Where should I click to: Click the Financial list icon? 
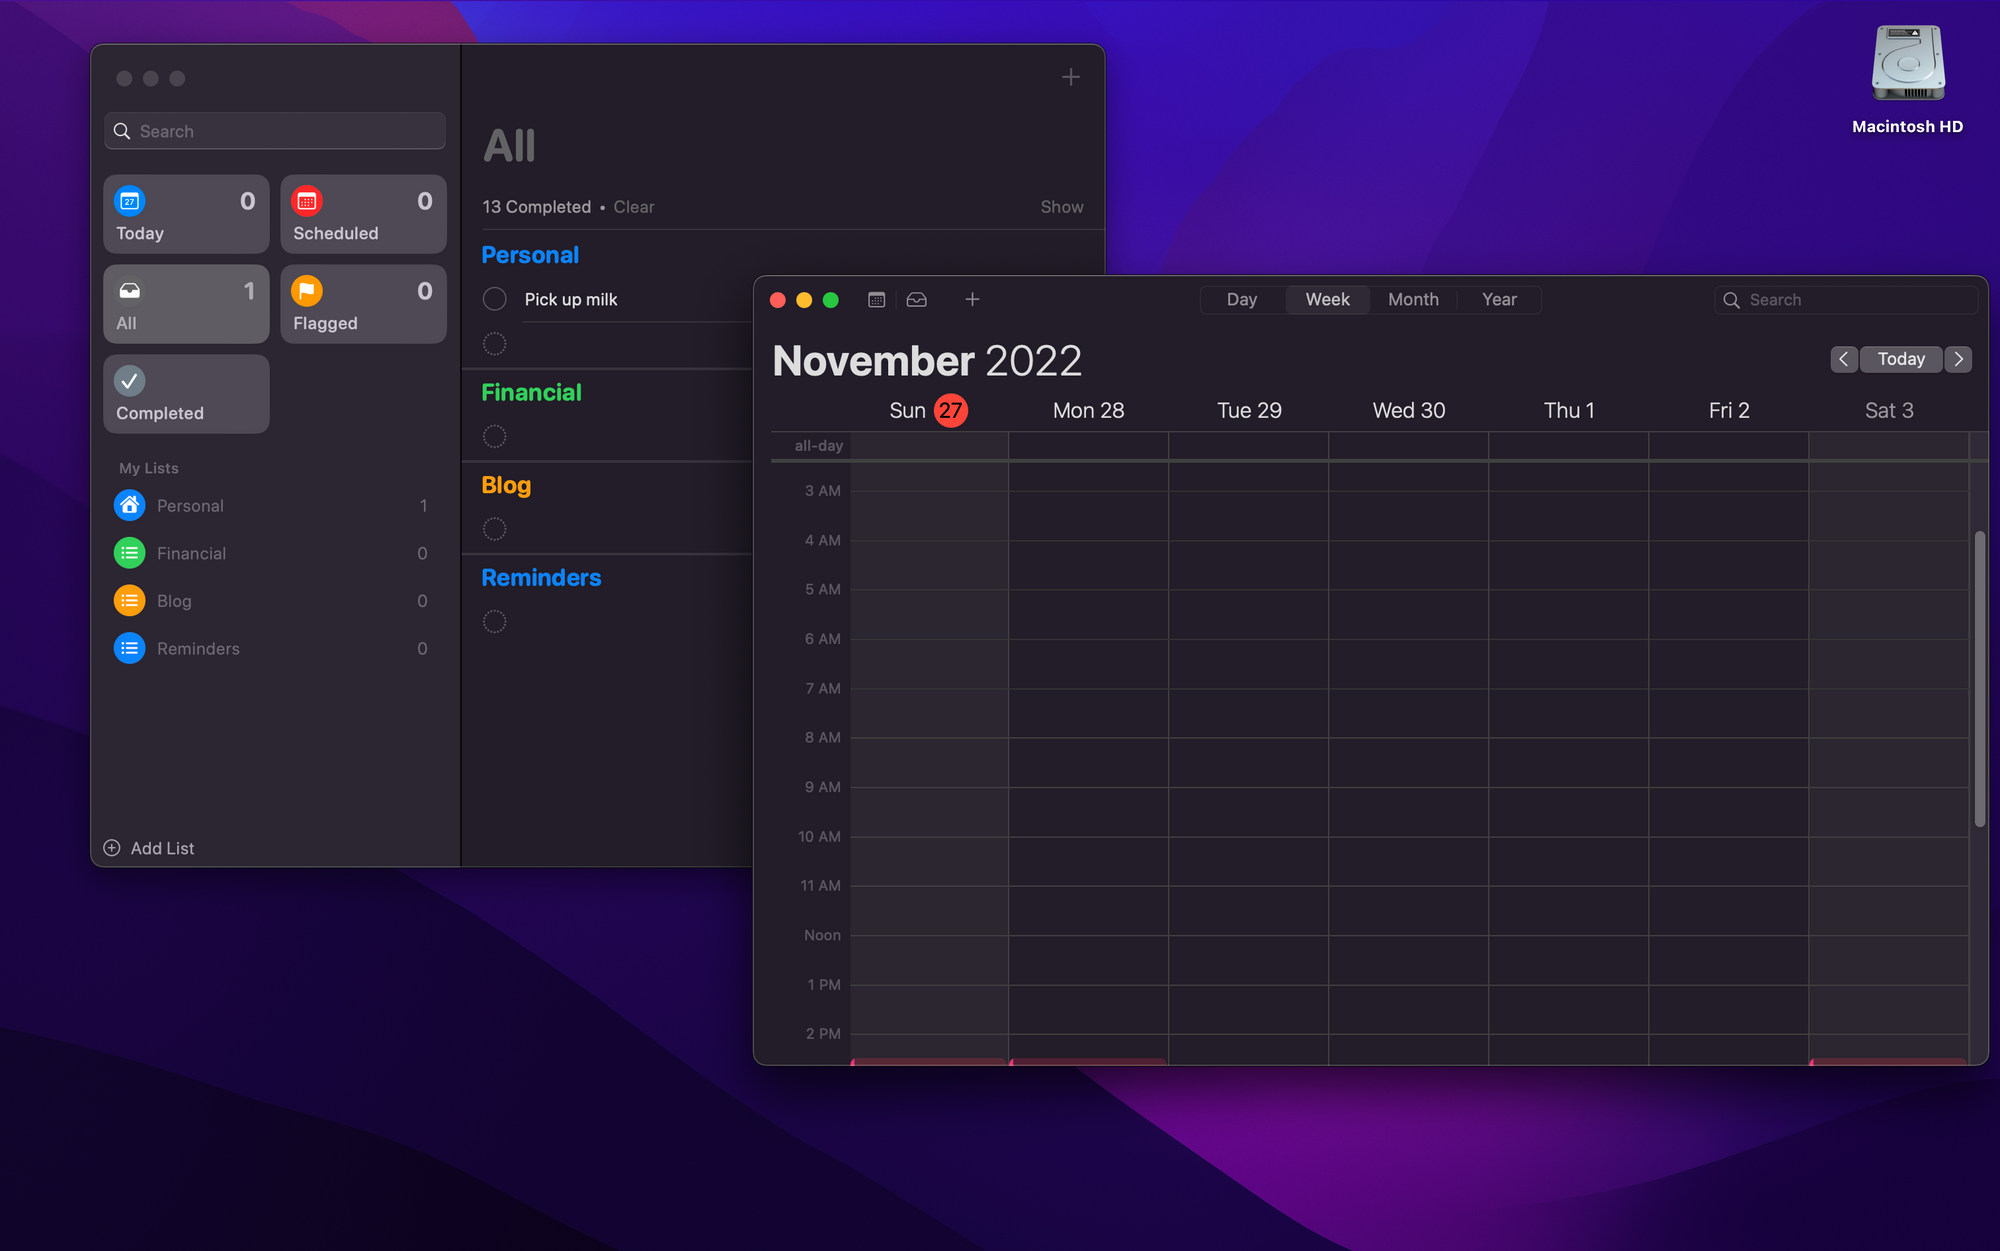[128, 552]
